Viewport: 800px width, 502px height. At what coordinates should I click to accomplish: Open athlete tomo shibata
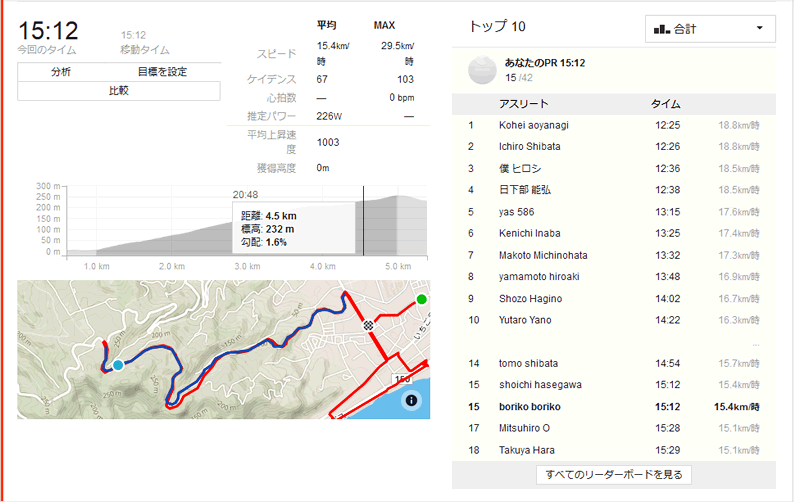(528, 363)
